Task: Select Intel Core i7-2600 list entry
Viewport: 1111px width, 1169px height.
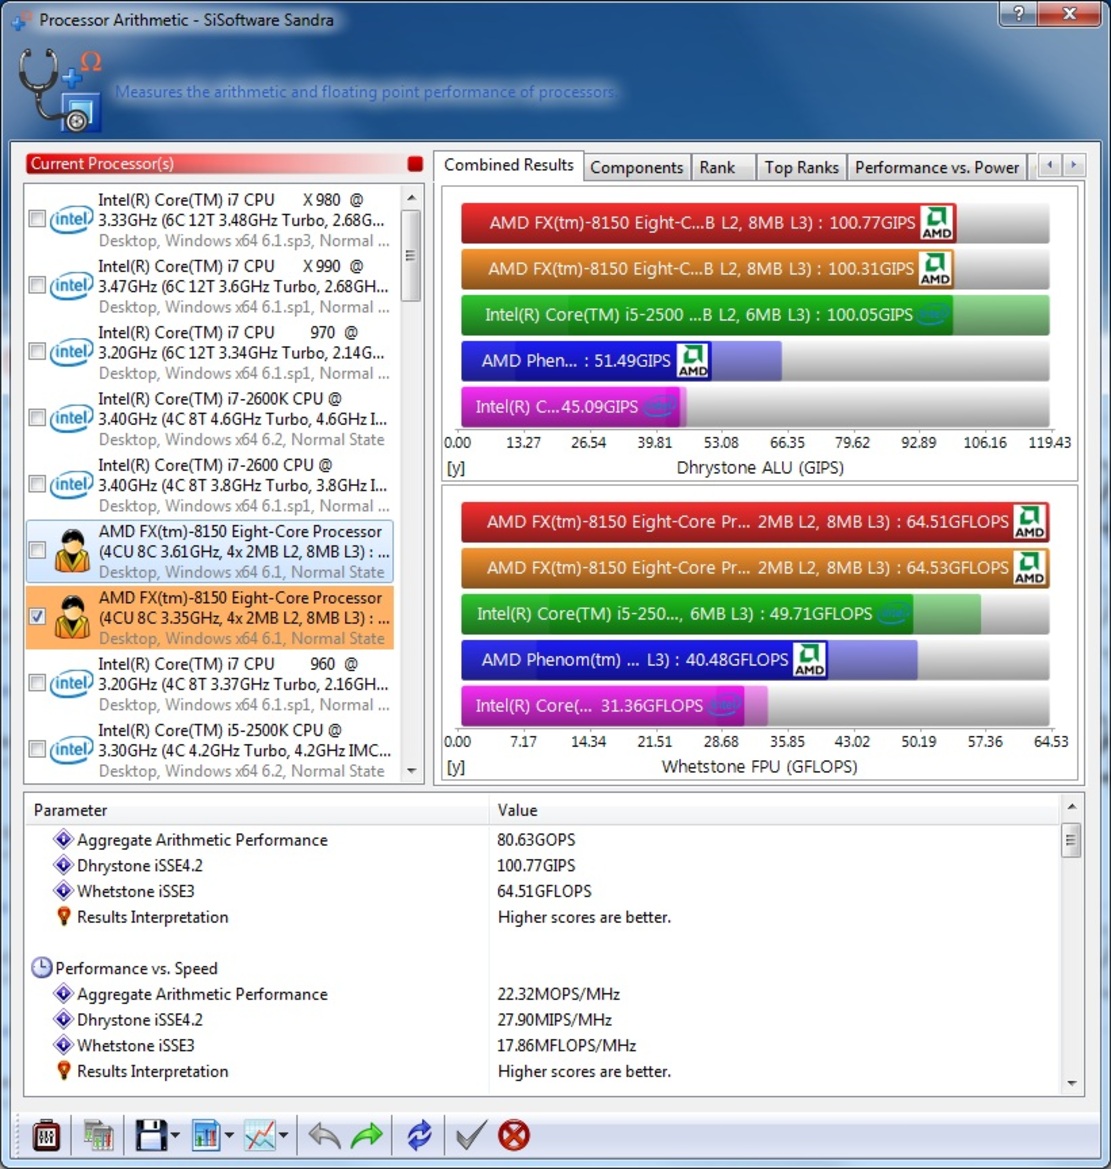Action: [x=210, y=485]
